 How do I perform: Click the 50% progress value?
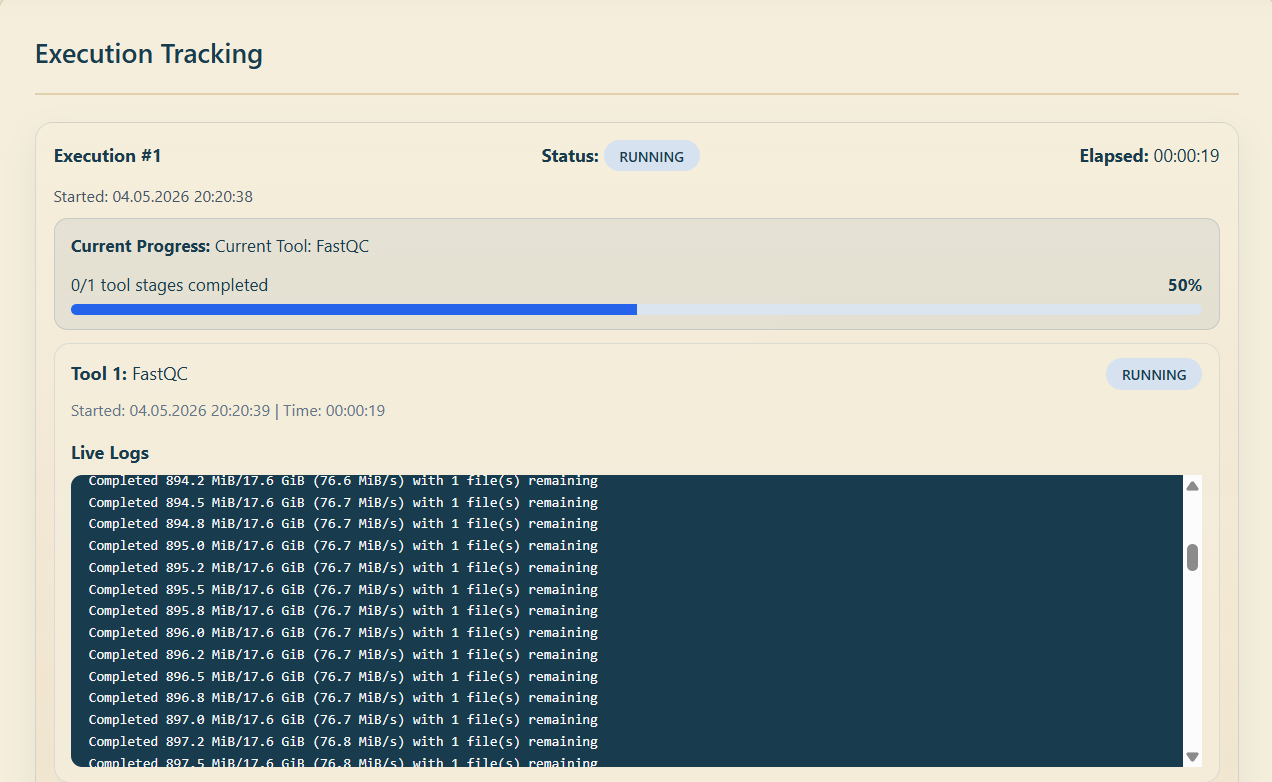[1184, 285]
